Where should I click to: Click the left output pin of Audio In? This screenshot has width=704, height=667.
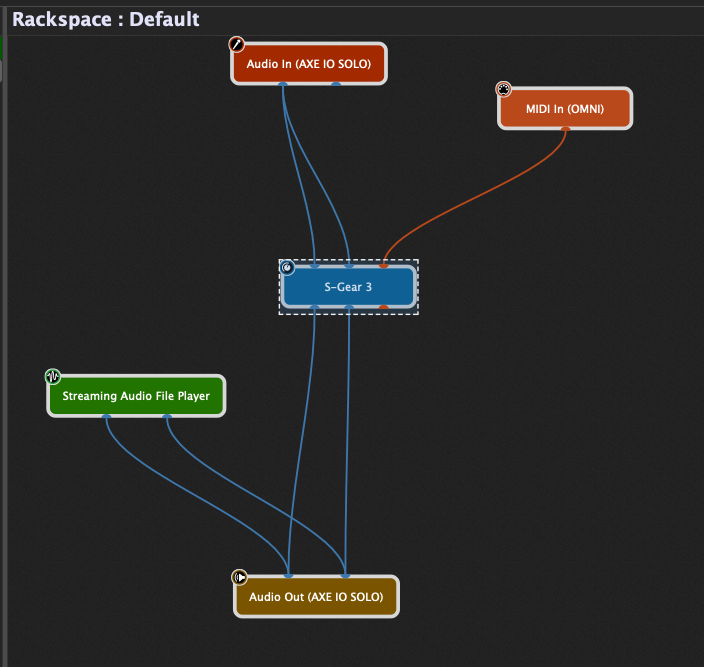[x=284, y=84]
